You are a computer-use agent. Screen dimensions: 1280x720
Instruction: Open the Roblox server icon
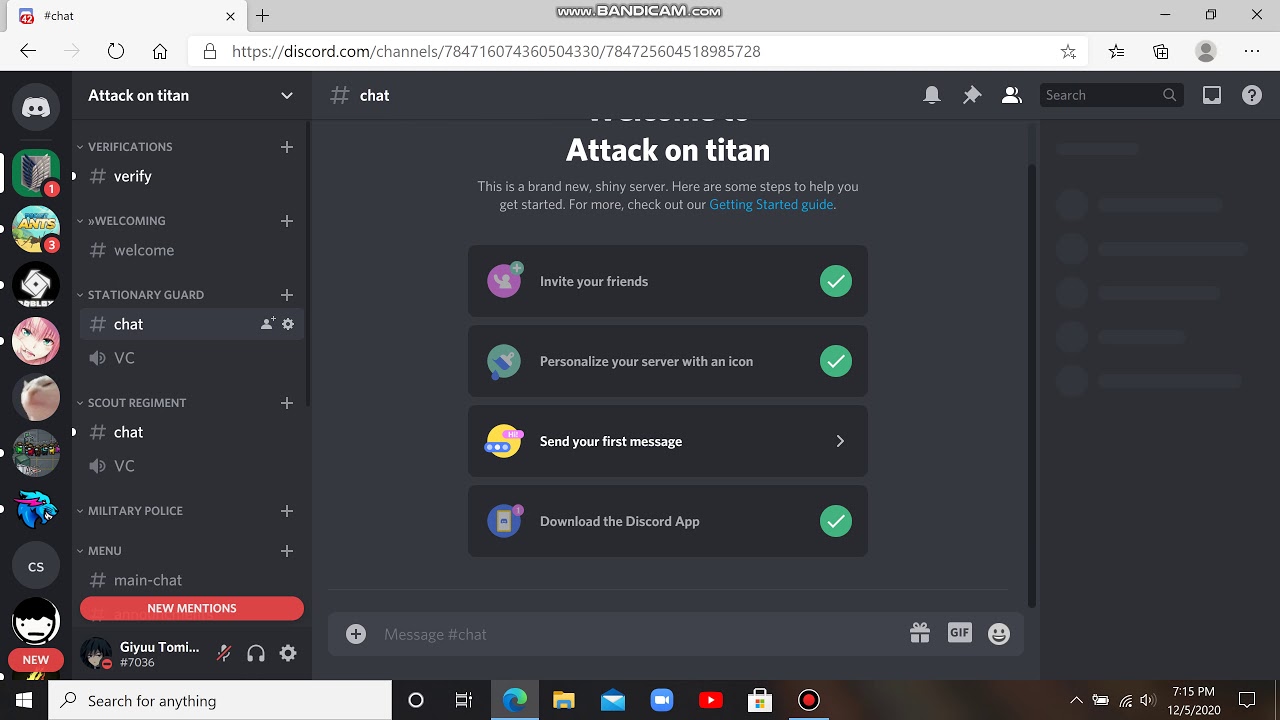click(36, 286)
